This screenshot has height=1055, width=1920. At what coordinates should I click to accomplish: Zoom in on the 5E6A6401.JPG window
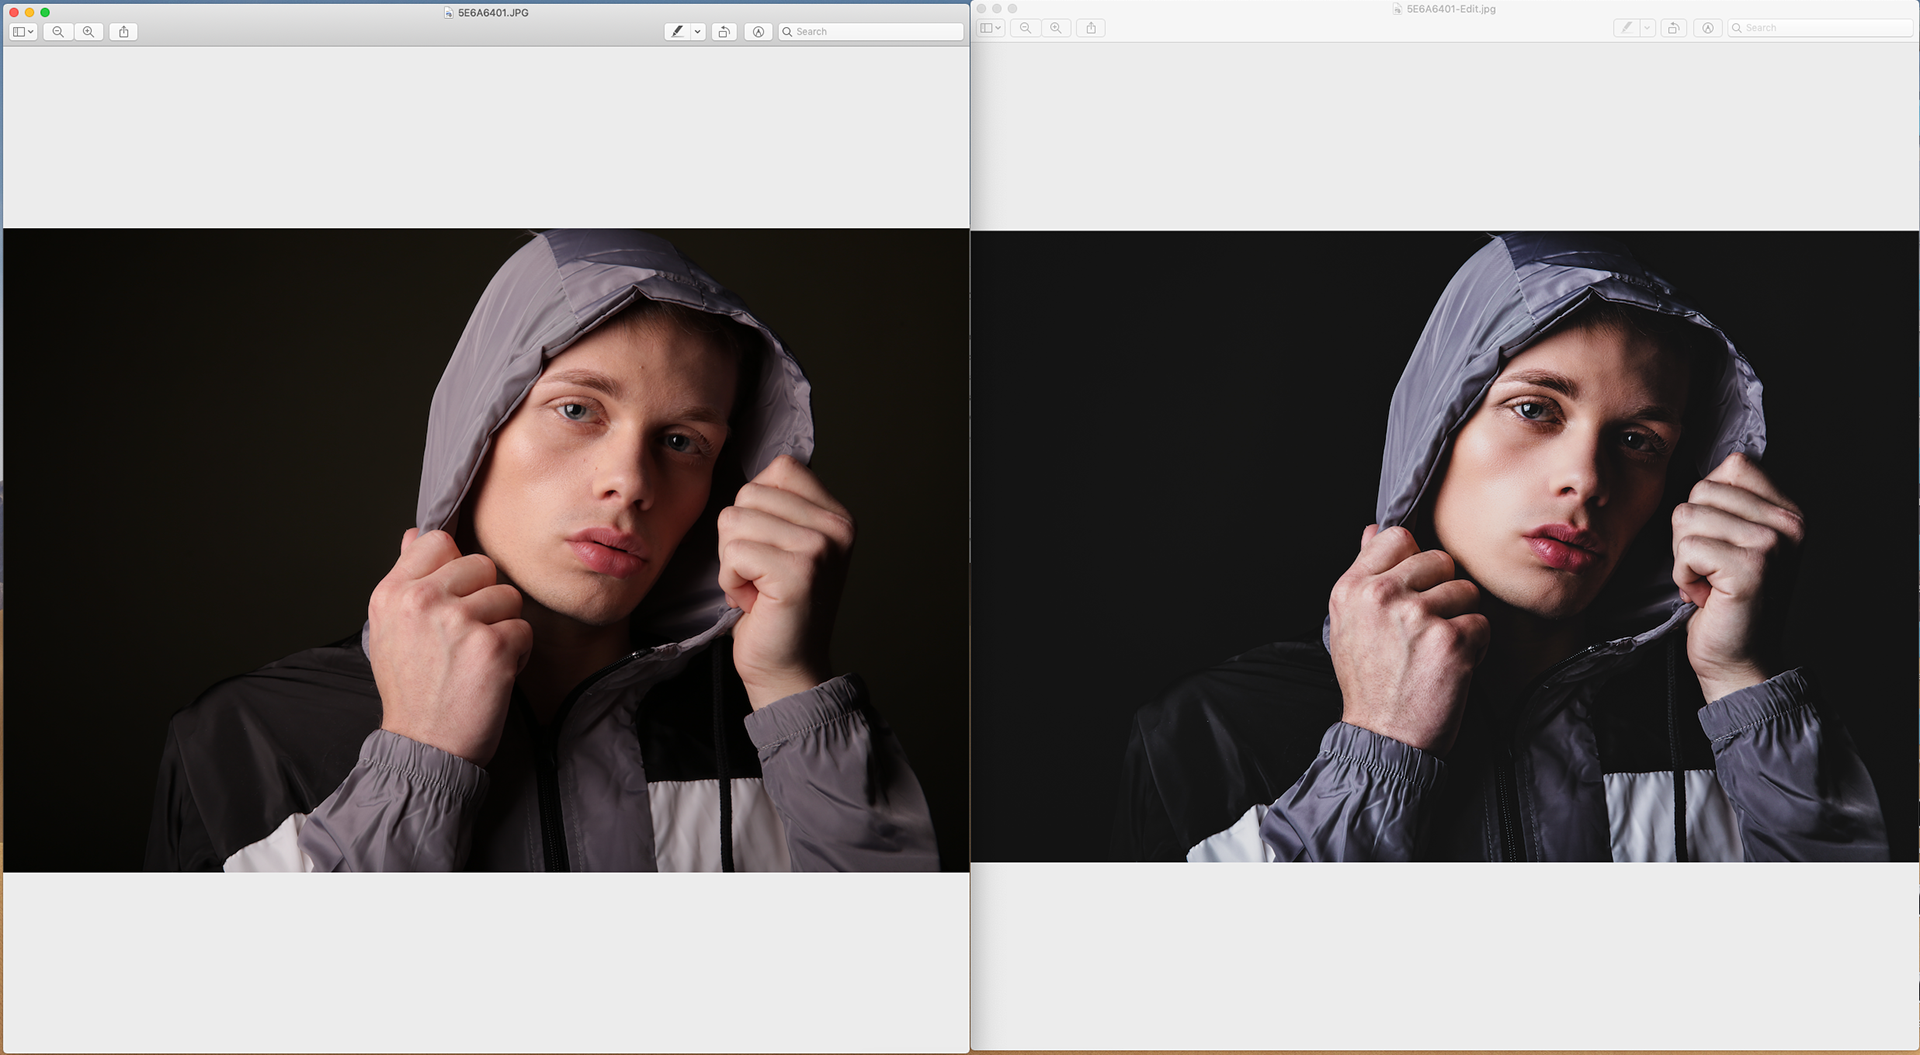89,32
